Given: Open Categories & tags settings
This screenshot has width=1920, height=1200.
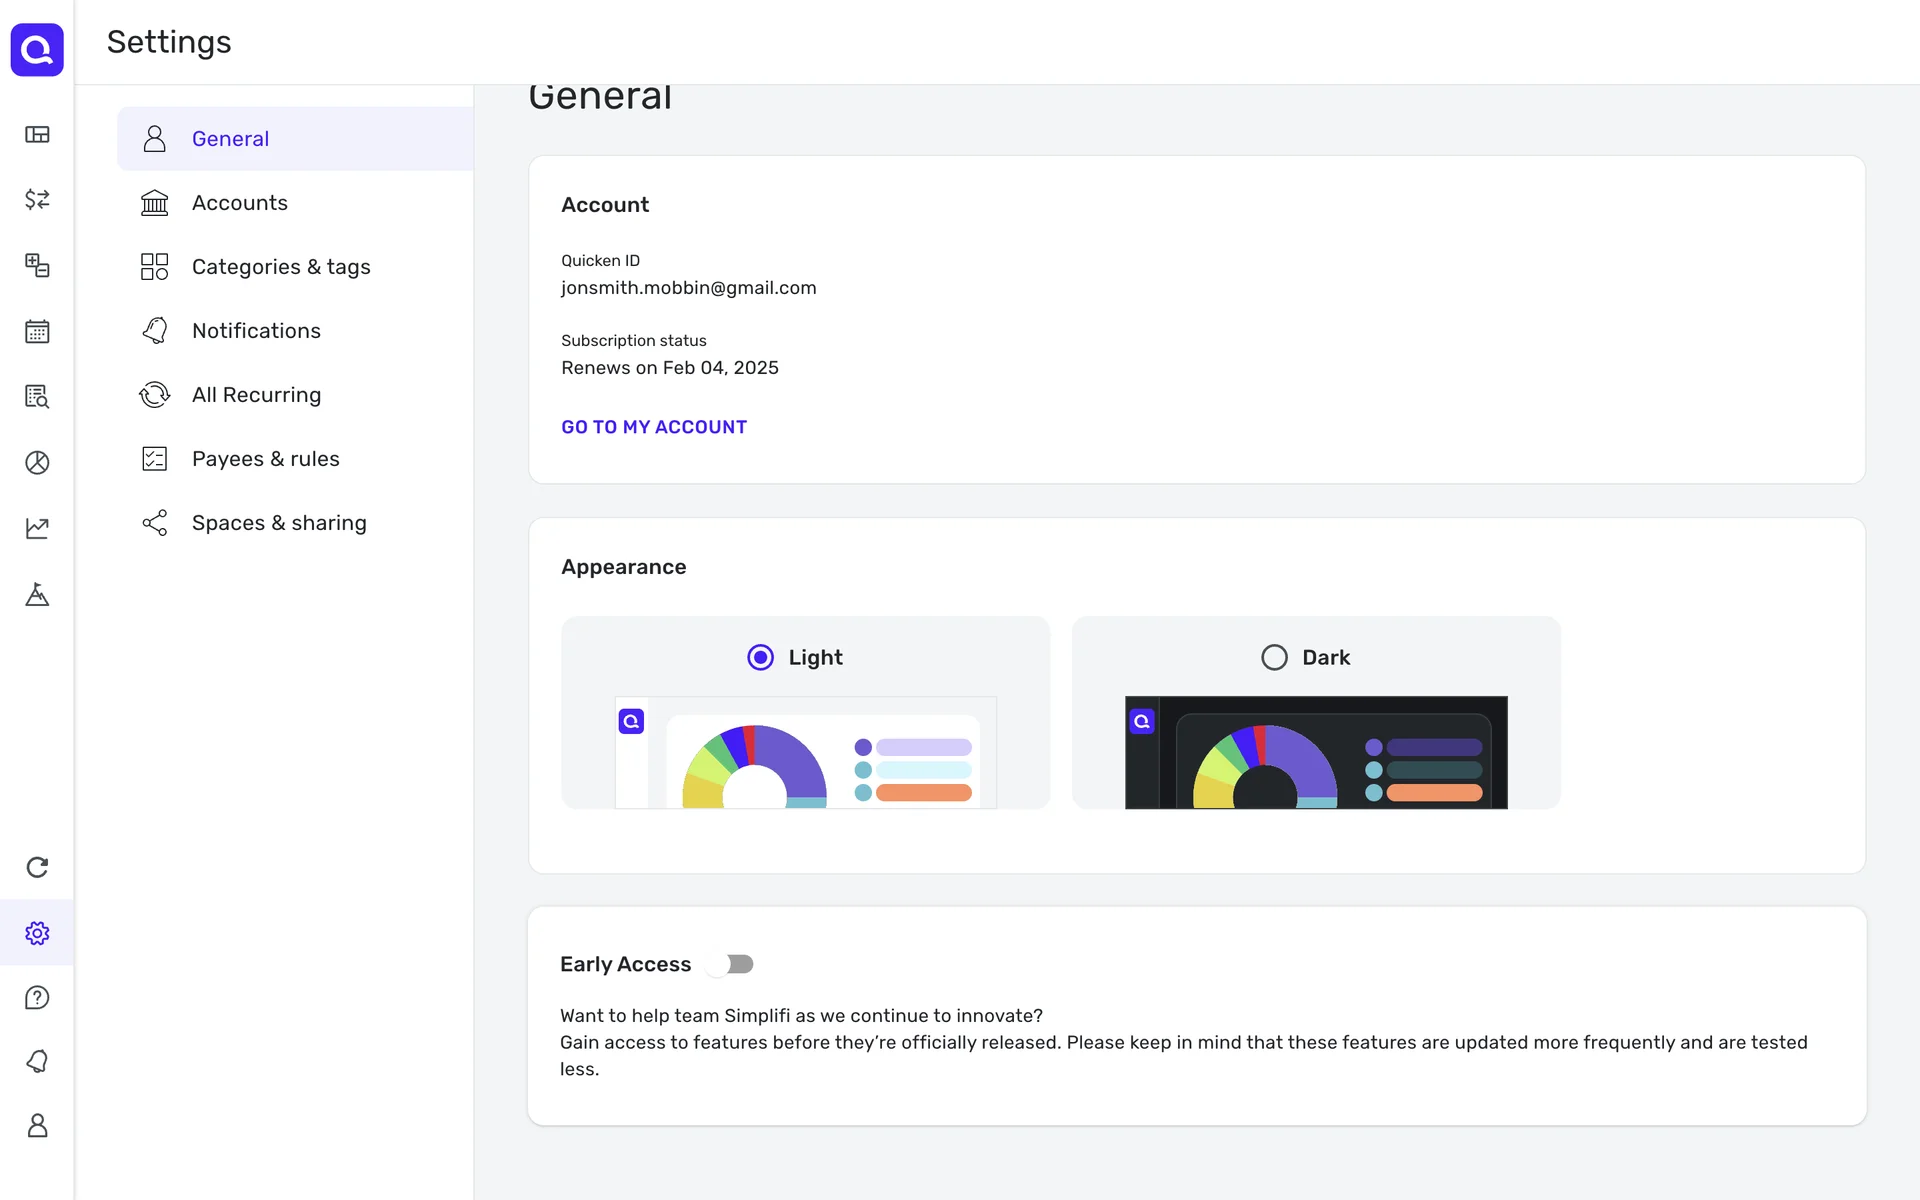Looking at the screenshot, I should pyautogui.click(x=280, y=267).
